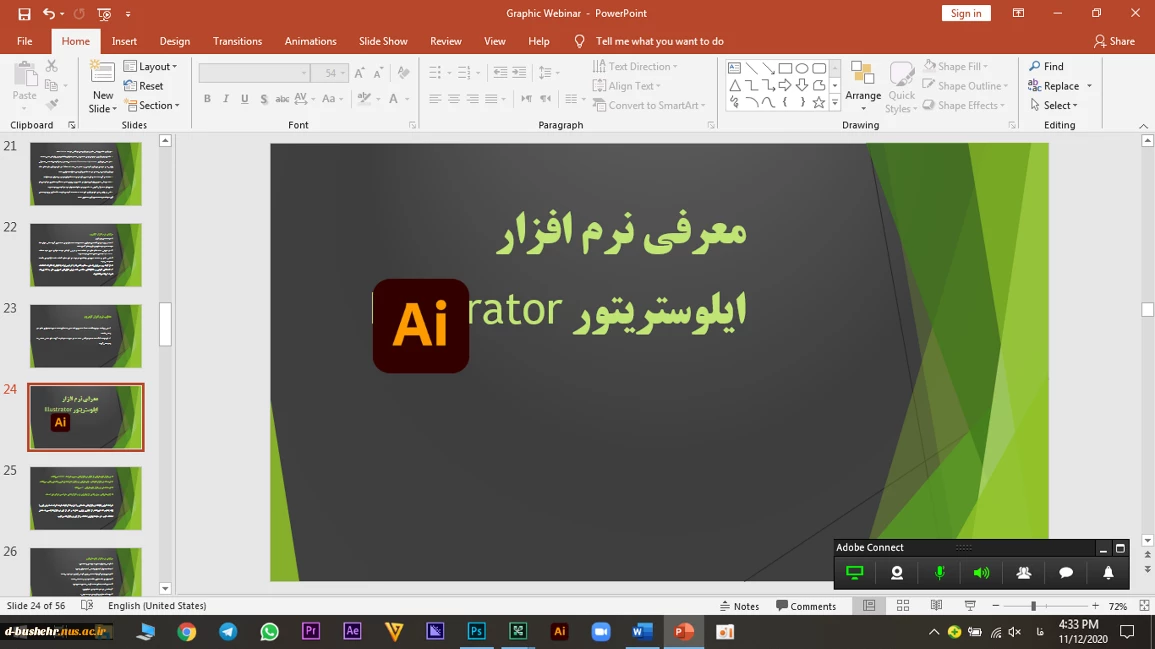Toggle Italic formatting
This screenshot has width=1155, height=649.
(x=225, y=99)
